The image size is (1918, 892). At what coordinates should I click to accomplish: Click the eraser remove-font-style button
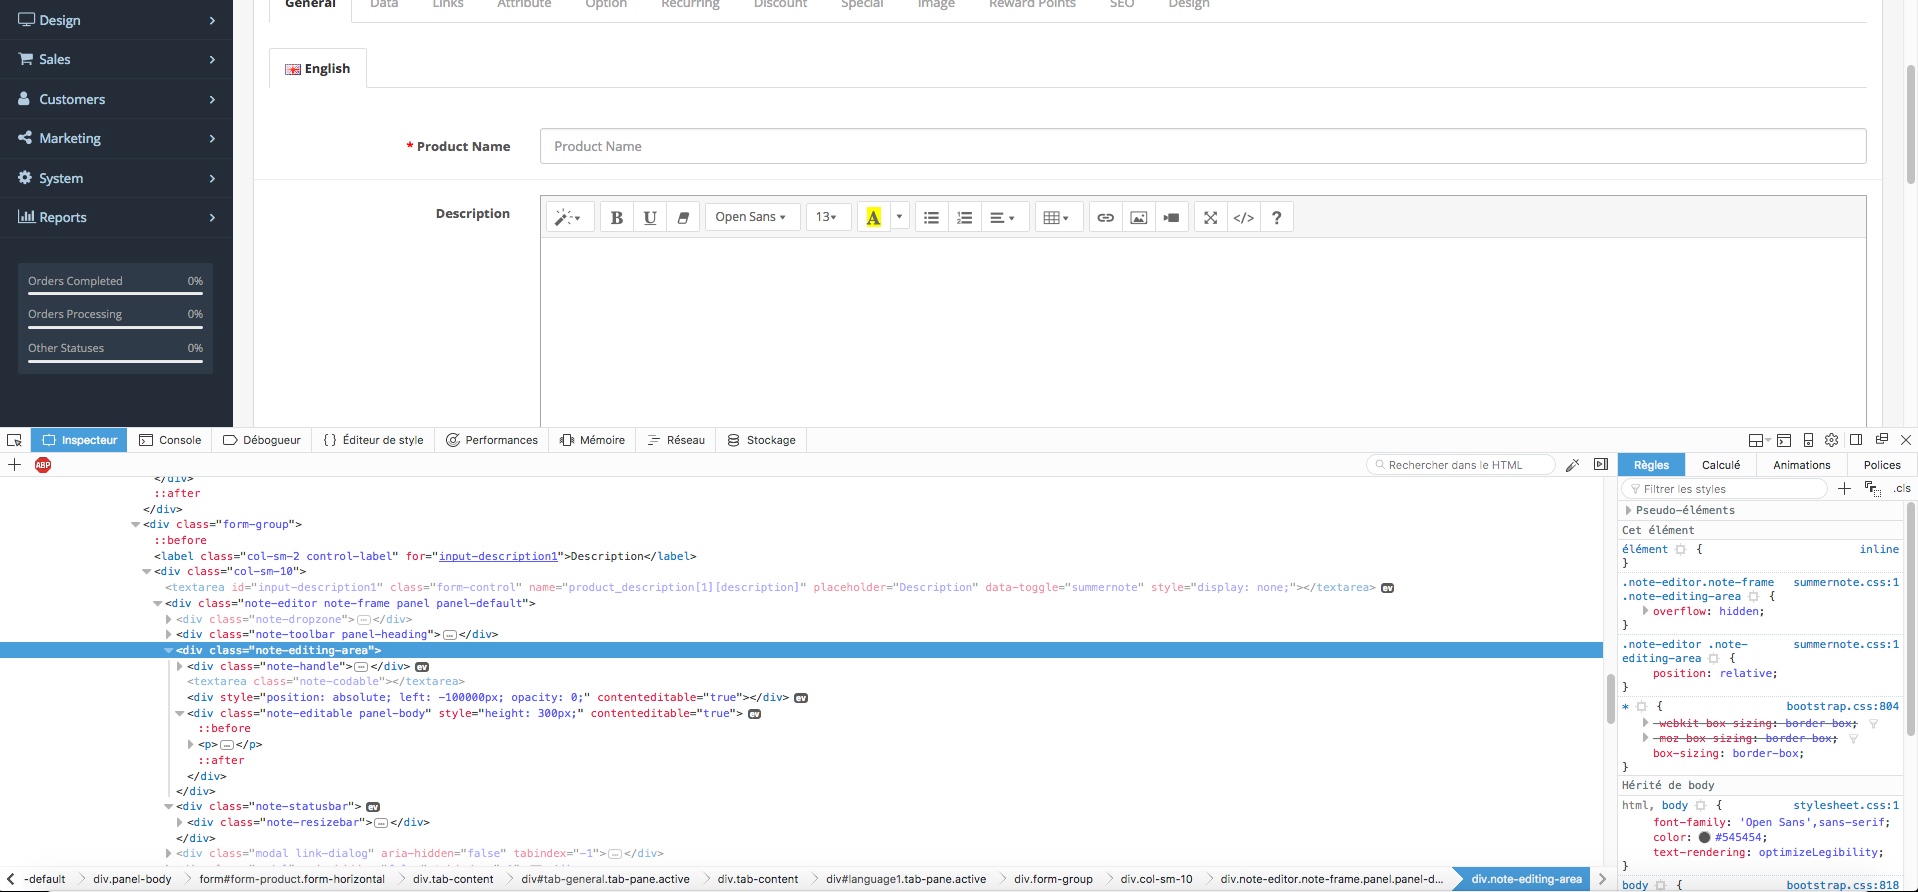(x=683, y=217)
